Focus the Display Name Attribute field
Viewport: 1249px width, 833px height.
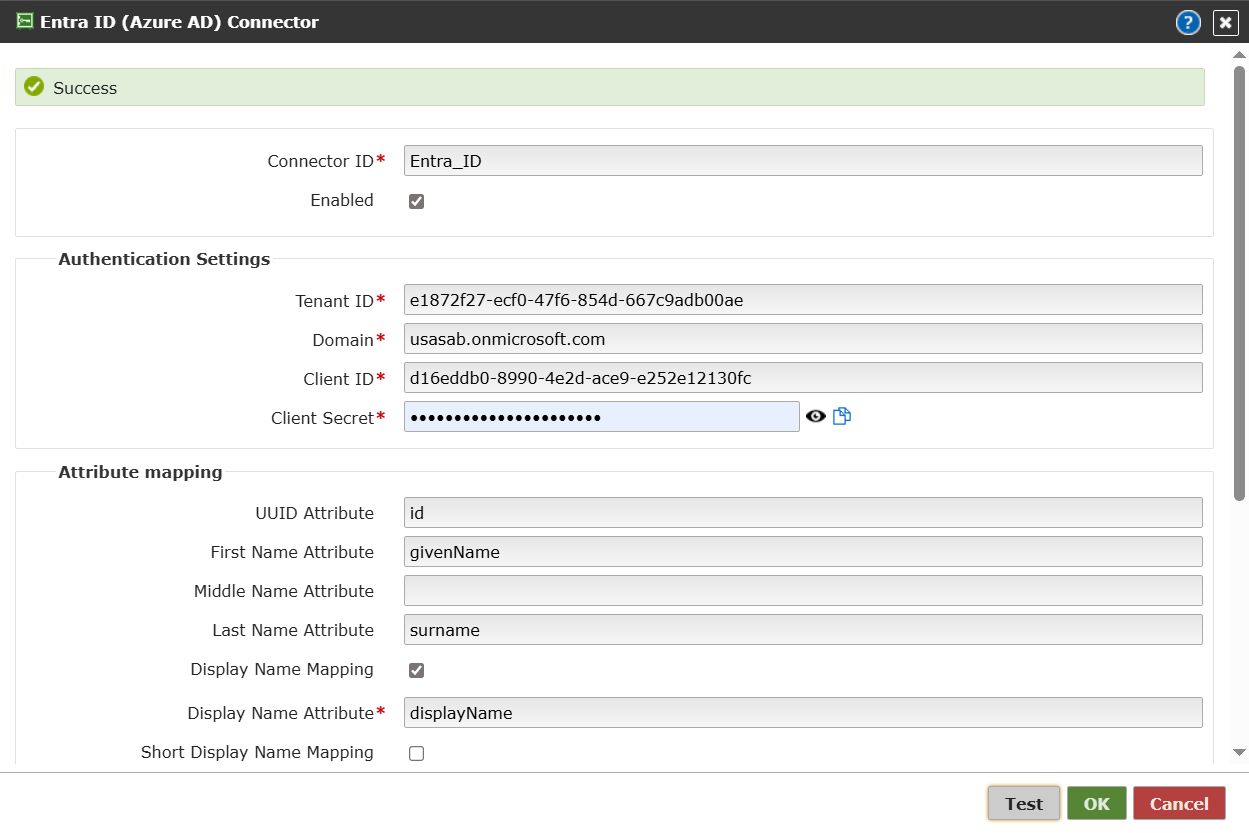(802, 713)
